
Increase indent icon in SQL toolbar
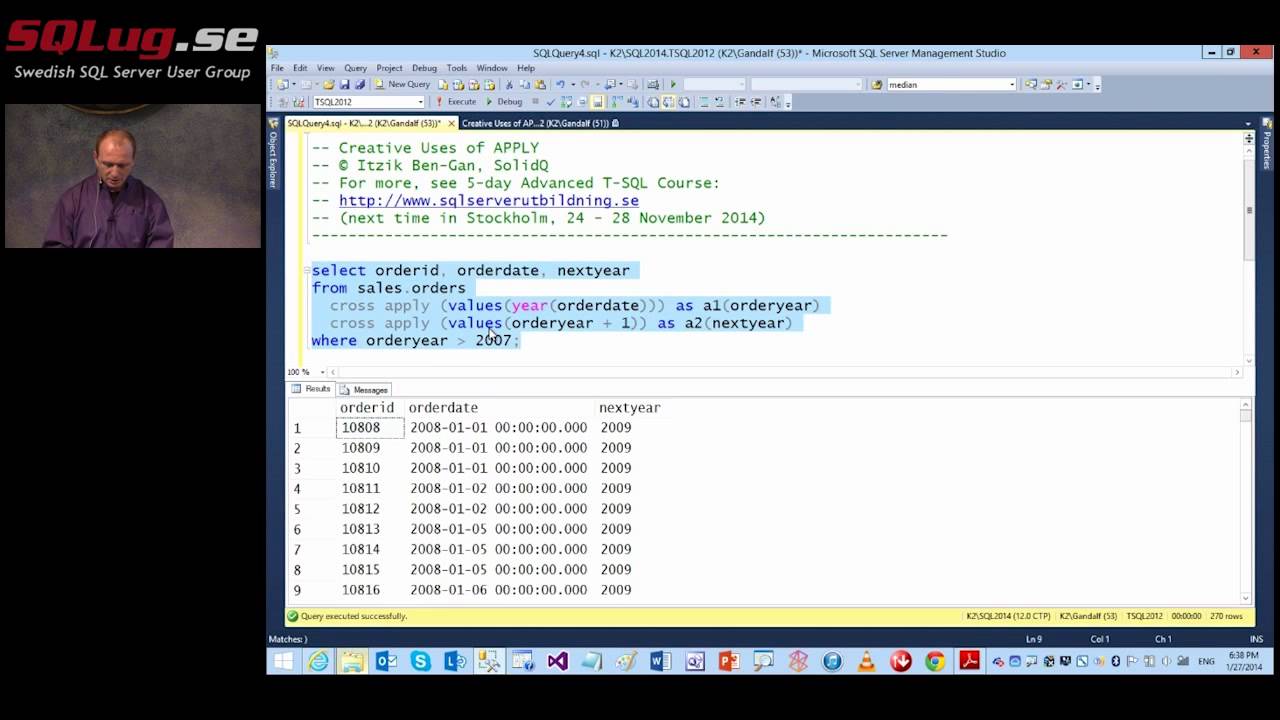[755, 102]
